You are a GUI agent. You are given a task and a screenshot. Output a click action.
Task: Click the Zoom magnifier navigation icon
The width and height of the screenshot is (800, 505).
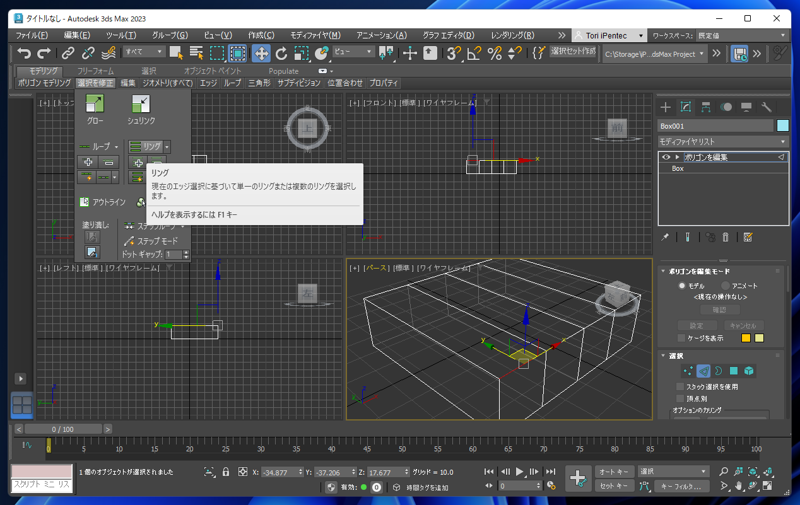723,471
